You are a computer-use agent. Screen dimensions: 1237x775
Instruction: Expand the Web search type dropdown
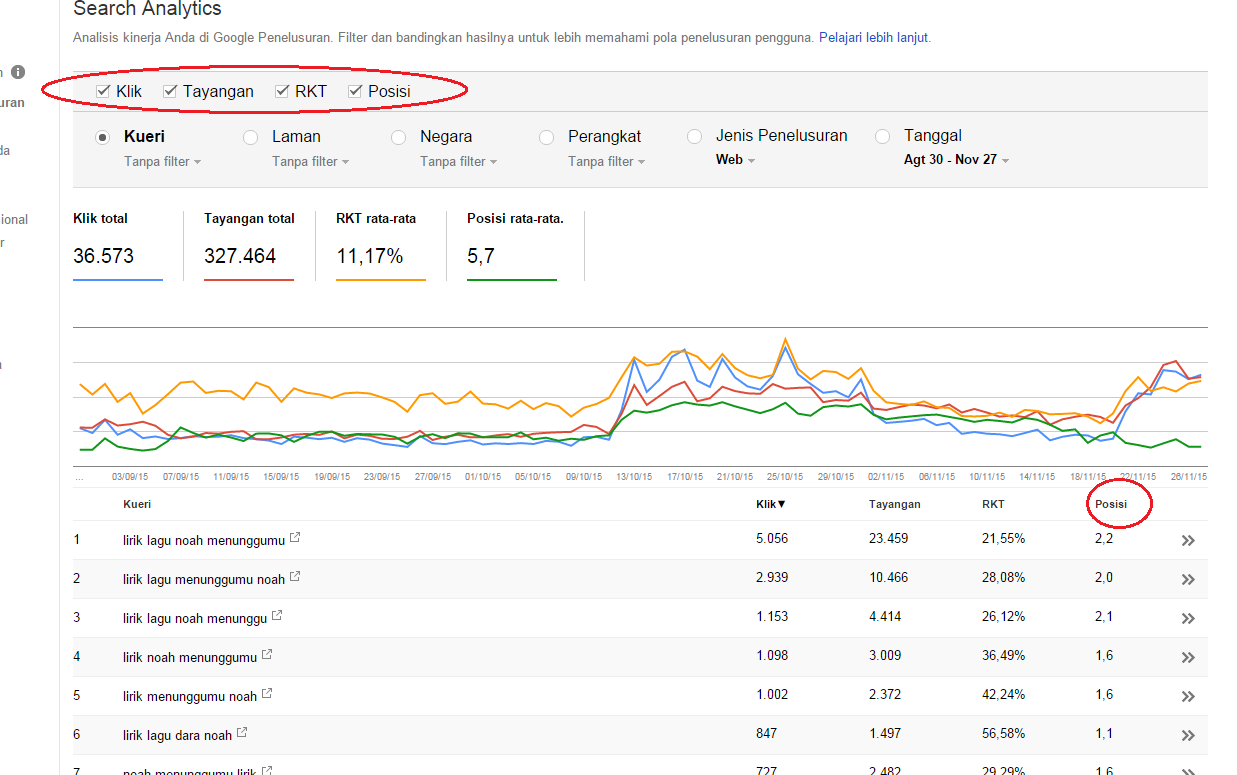(735, 160)
